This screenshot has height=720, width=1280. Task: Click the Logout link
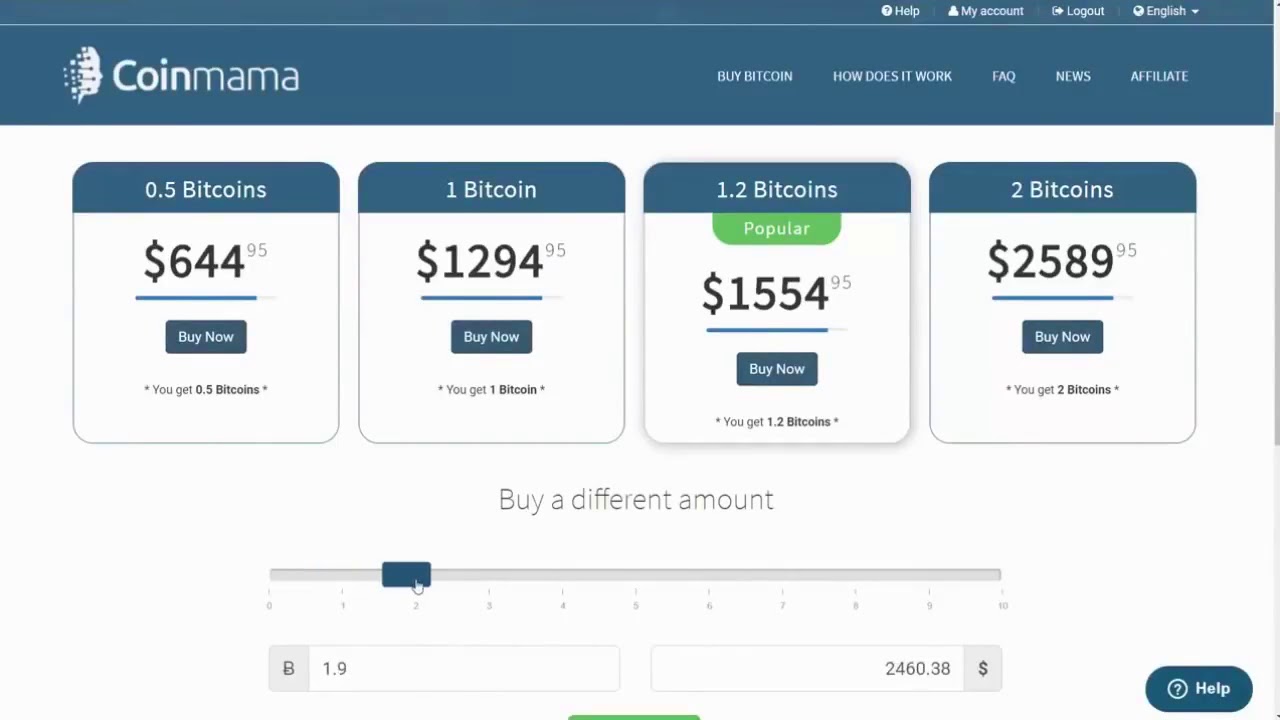tap(1078, 11)
